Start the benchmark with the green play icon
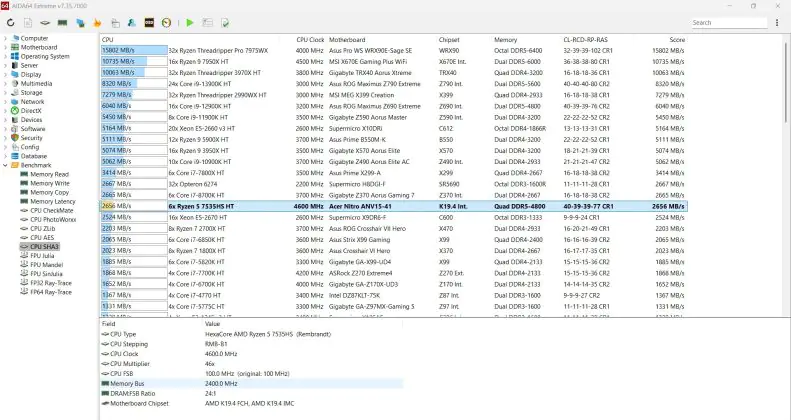This screenshot has height=420, width=791. (190, 23)
